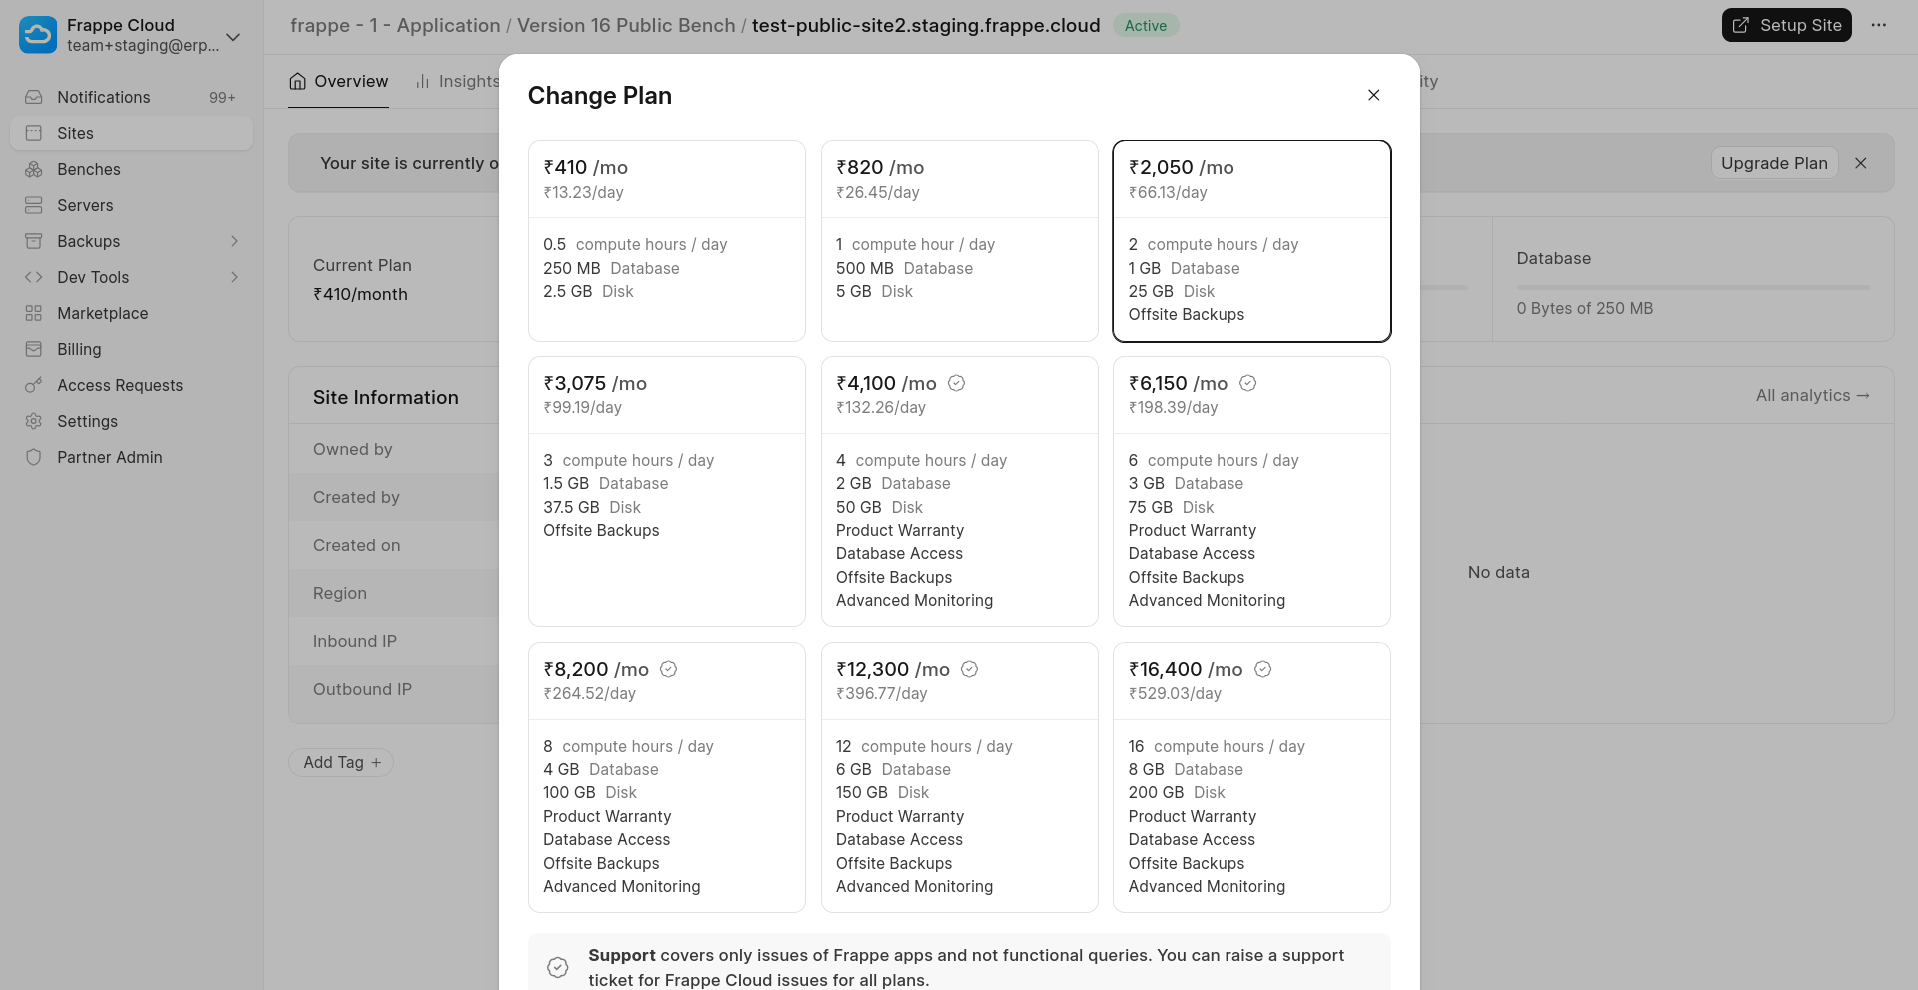Image resolution: width=1918 pixels, height=990 pixels.
Task: Expand the Backups sidebar submenu
Action: (234, 241)
